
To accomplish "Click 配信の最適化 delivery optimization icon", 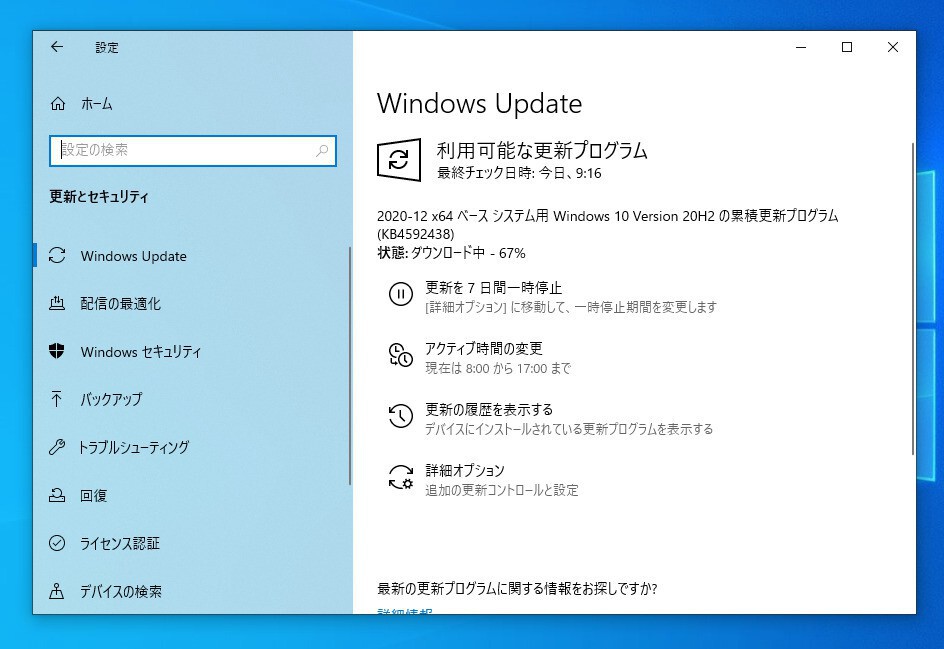I will (x=57, y=303).
